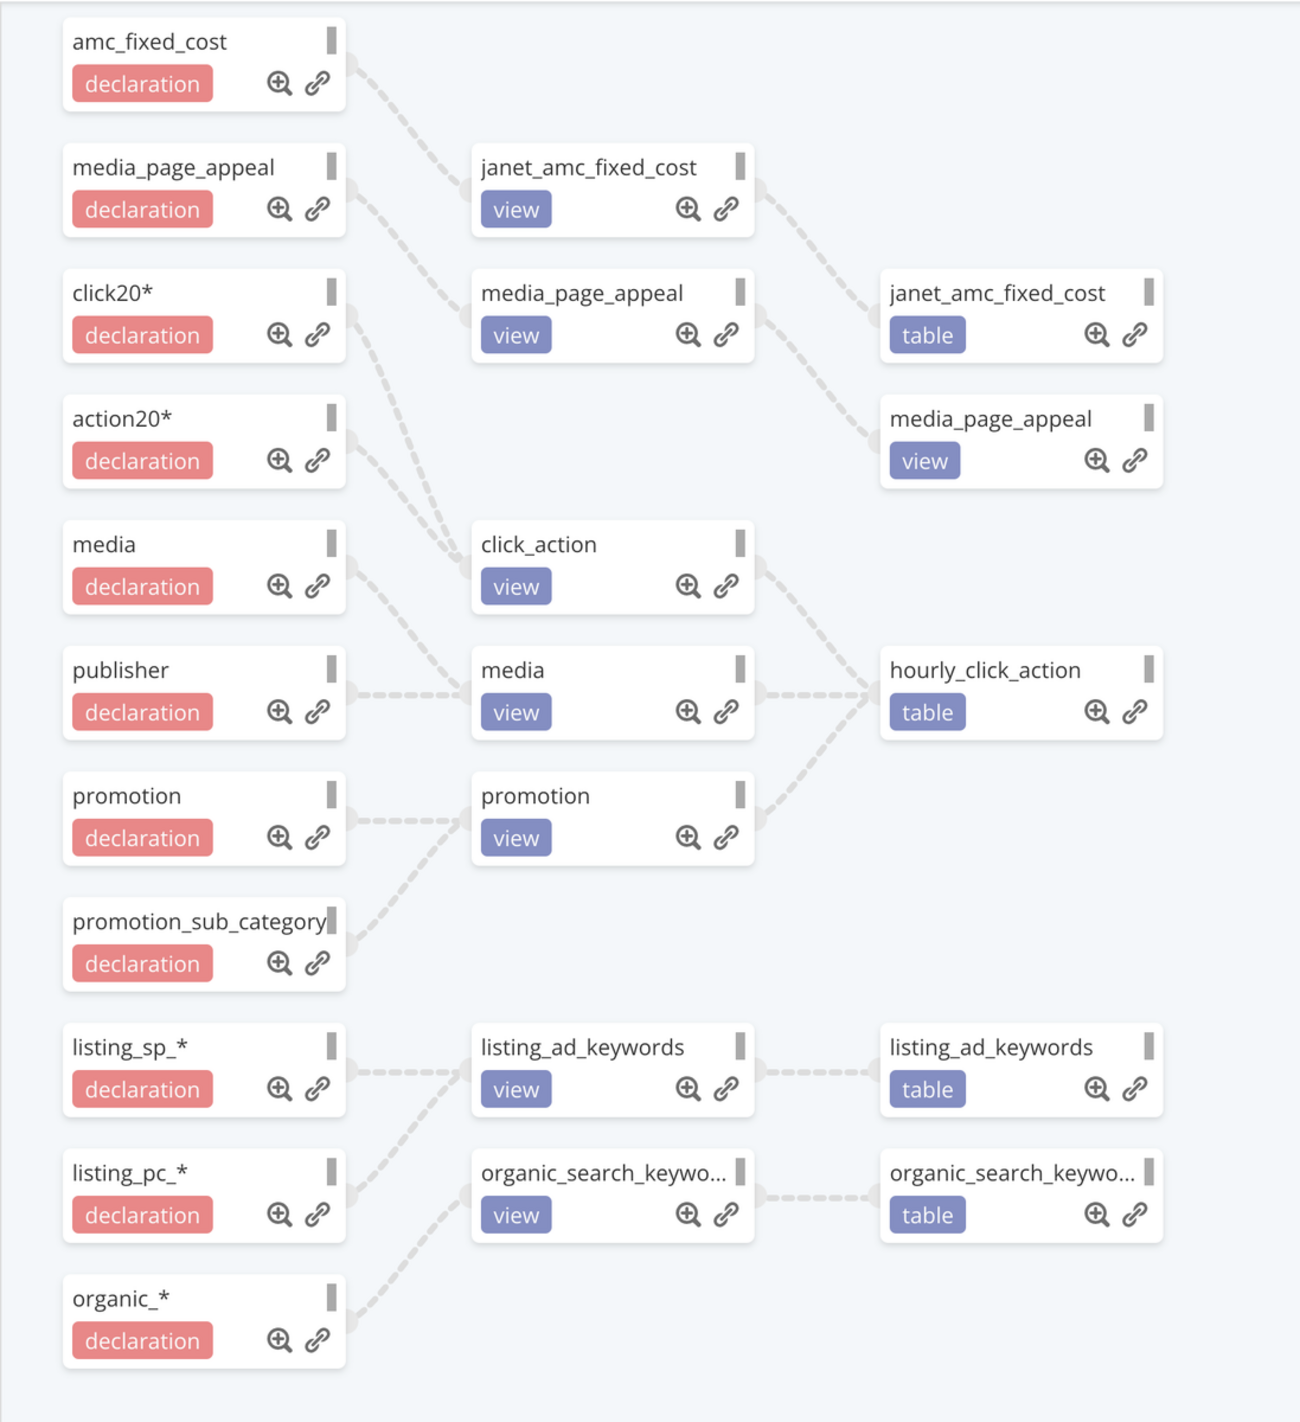Viewport: 1300px width, 1422px height.
Task: Zoom into media_page_appeal view in right column
Action: tap(1097, 461)
